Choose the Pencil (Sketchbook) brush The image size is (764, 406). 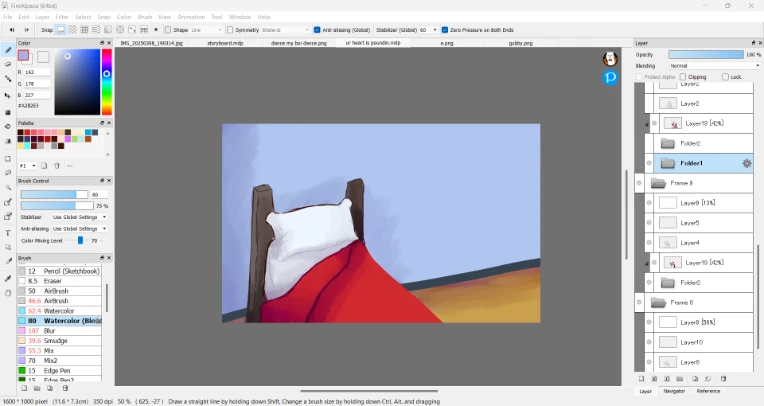[x=59, y=271]
